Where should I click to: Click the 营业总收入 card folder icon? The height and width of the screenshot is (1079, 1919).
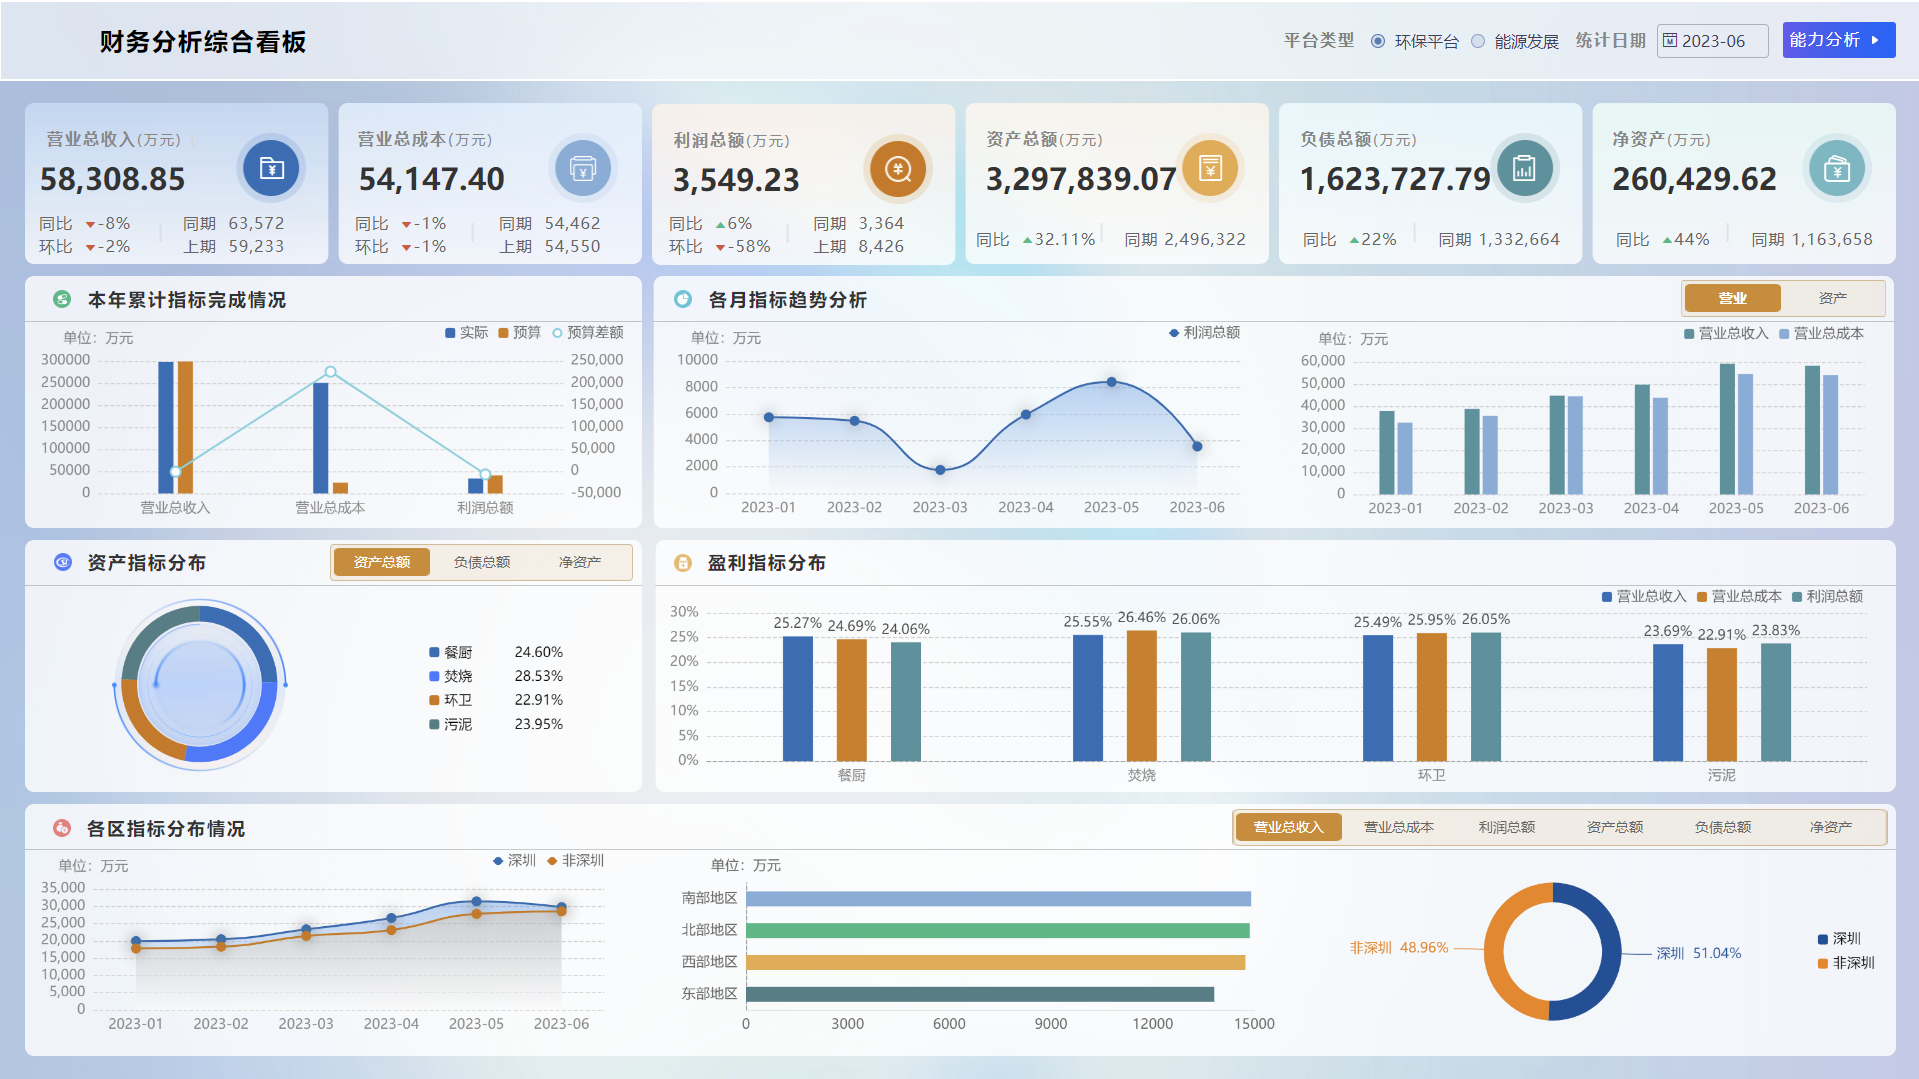[271, 168]
